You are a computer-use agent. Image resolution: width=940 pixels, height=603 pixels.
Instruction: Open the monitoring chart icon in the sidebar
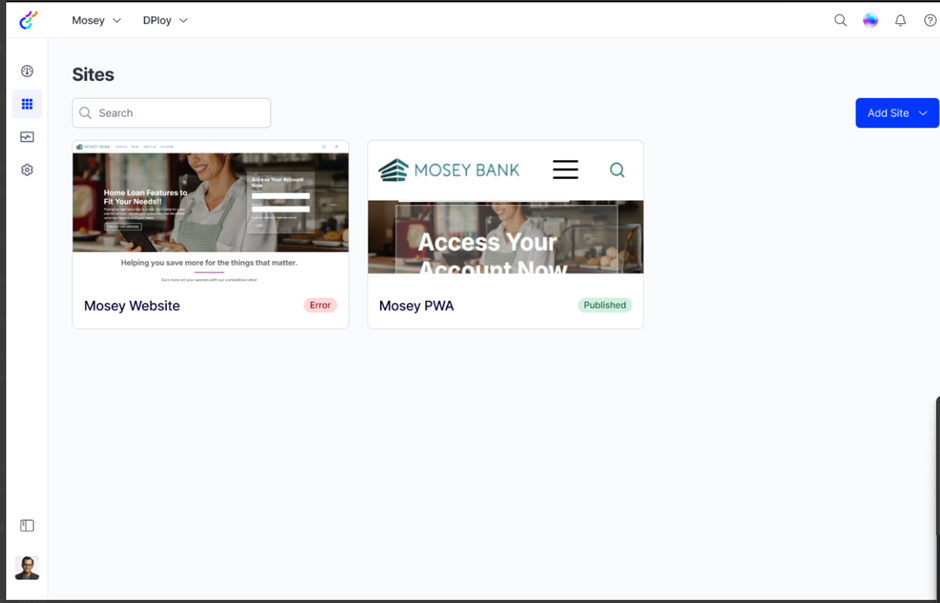27,137
